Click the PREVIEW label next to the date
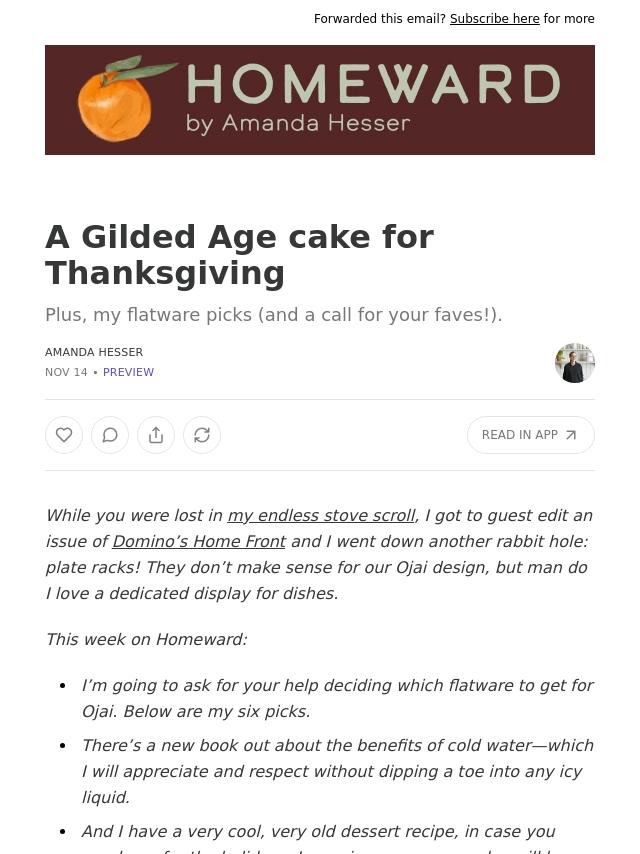 tap(128, 372)
